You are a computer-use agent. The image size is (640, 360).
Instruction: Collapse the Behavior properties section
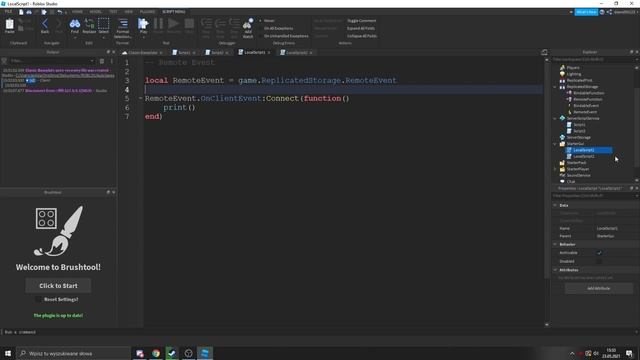click(x=555, y=244)
